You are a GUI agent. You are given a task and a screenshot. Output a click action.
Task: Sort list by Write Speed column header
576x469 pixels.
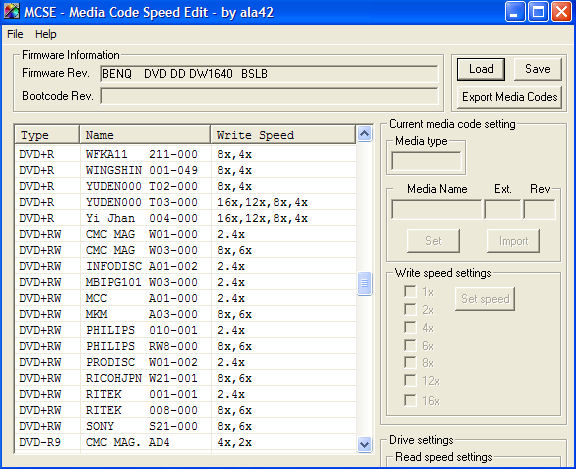(x=283, y=134)
